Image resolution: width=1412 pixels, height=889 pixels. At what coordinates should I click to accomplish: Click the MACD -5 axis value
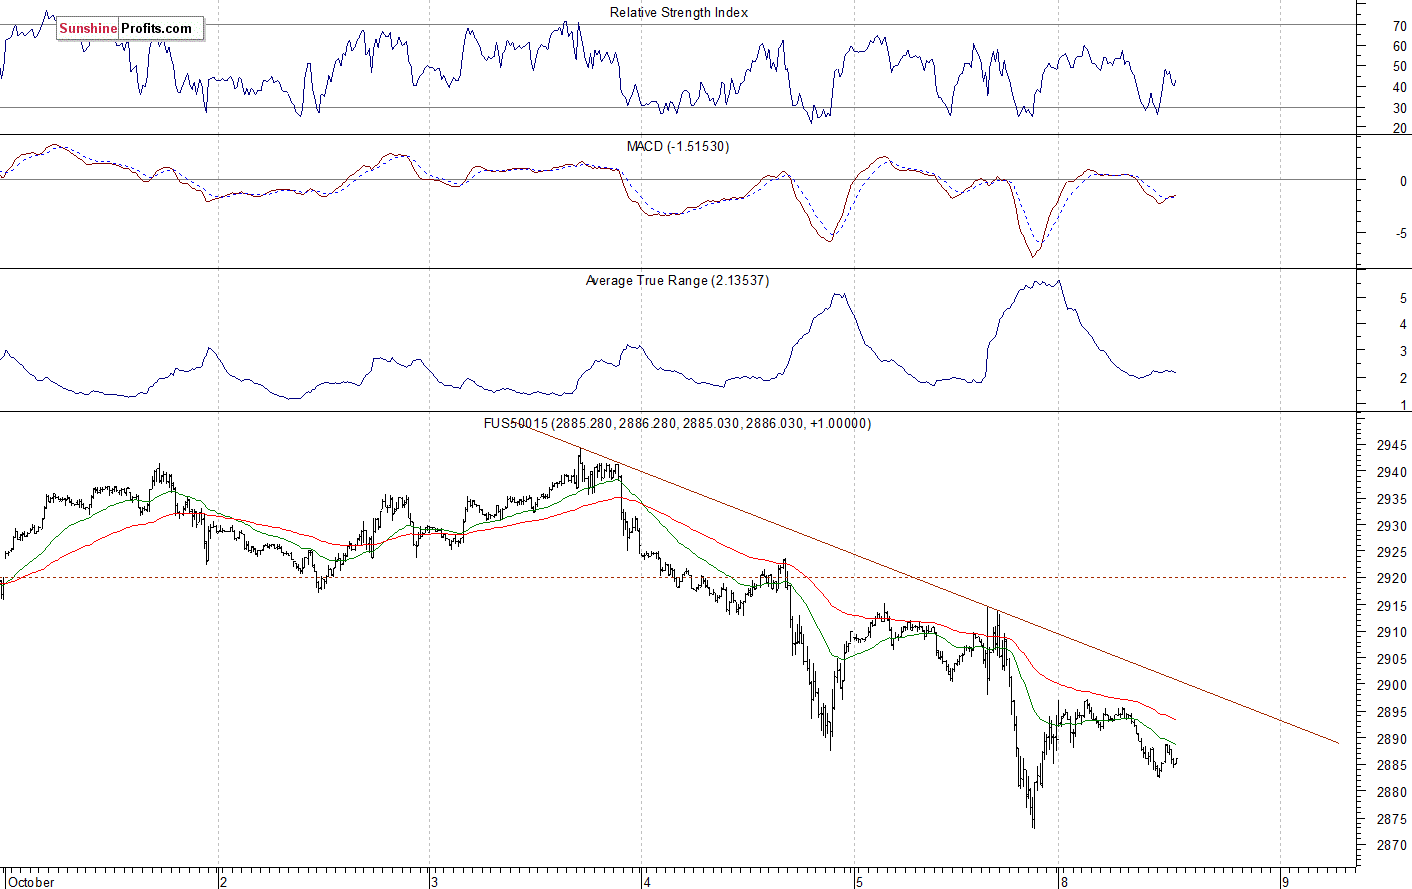1401,234
